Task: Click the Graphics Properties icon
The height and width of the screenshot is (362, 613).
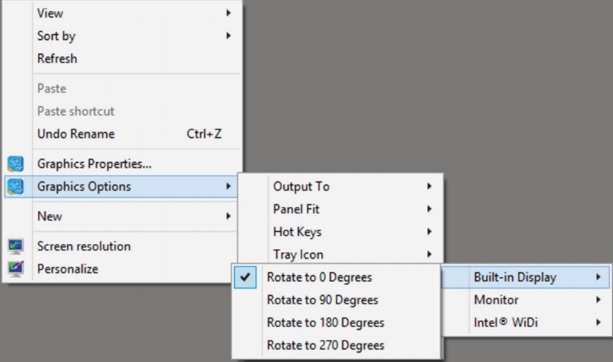Action: 16,164
